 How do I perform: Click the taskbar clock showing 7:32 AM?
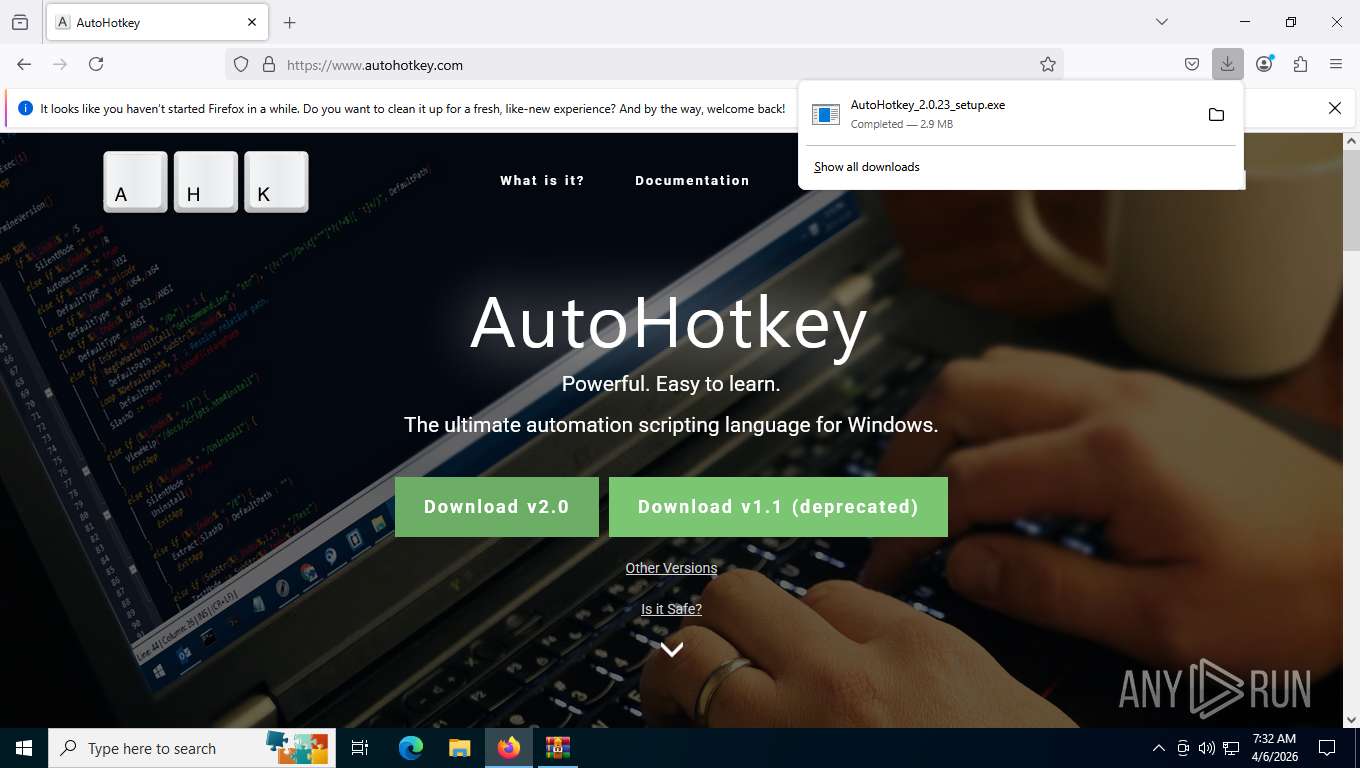pyautogui.click(x=1274, y=748)
